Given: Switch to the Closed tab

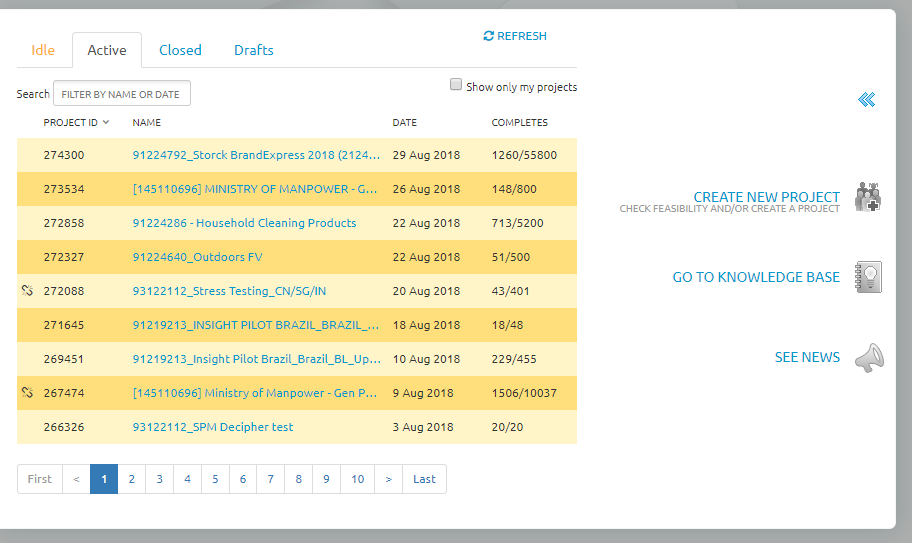Looking at the screenshot, I should click(180, 50).
